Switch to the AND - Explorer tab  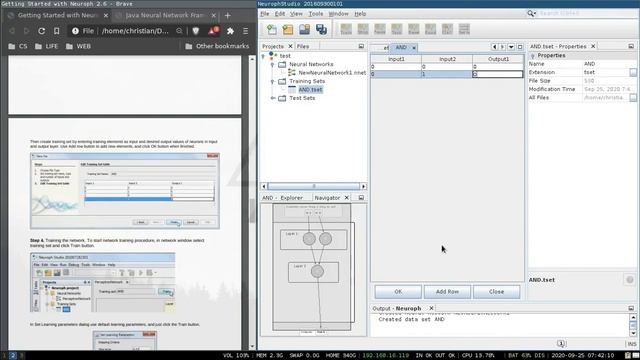pyautogui.click(x=282, y=198)
